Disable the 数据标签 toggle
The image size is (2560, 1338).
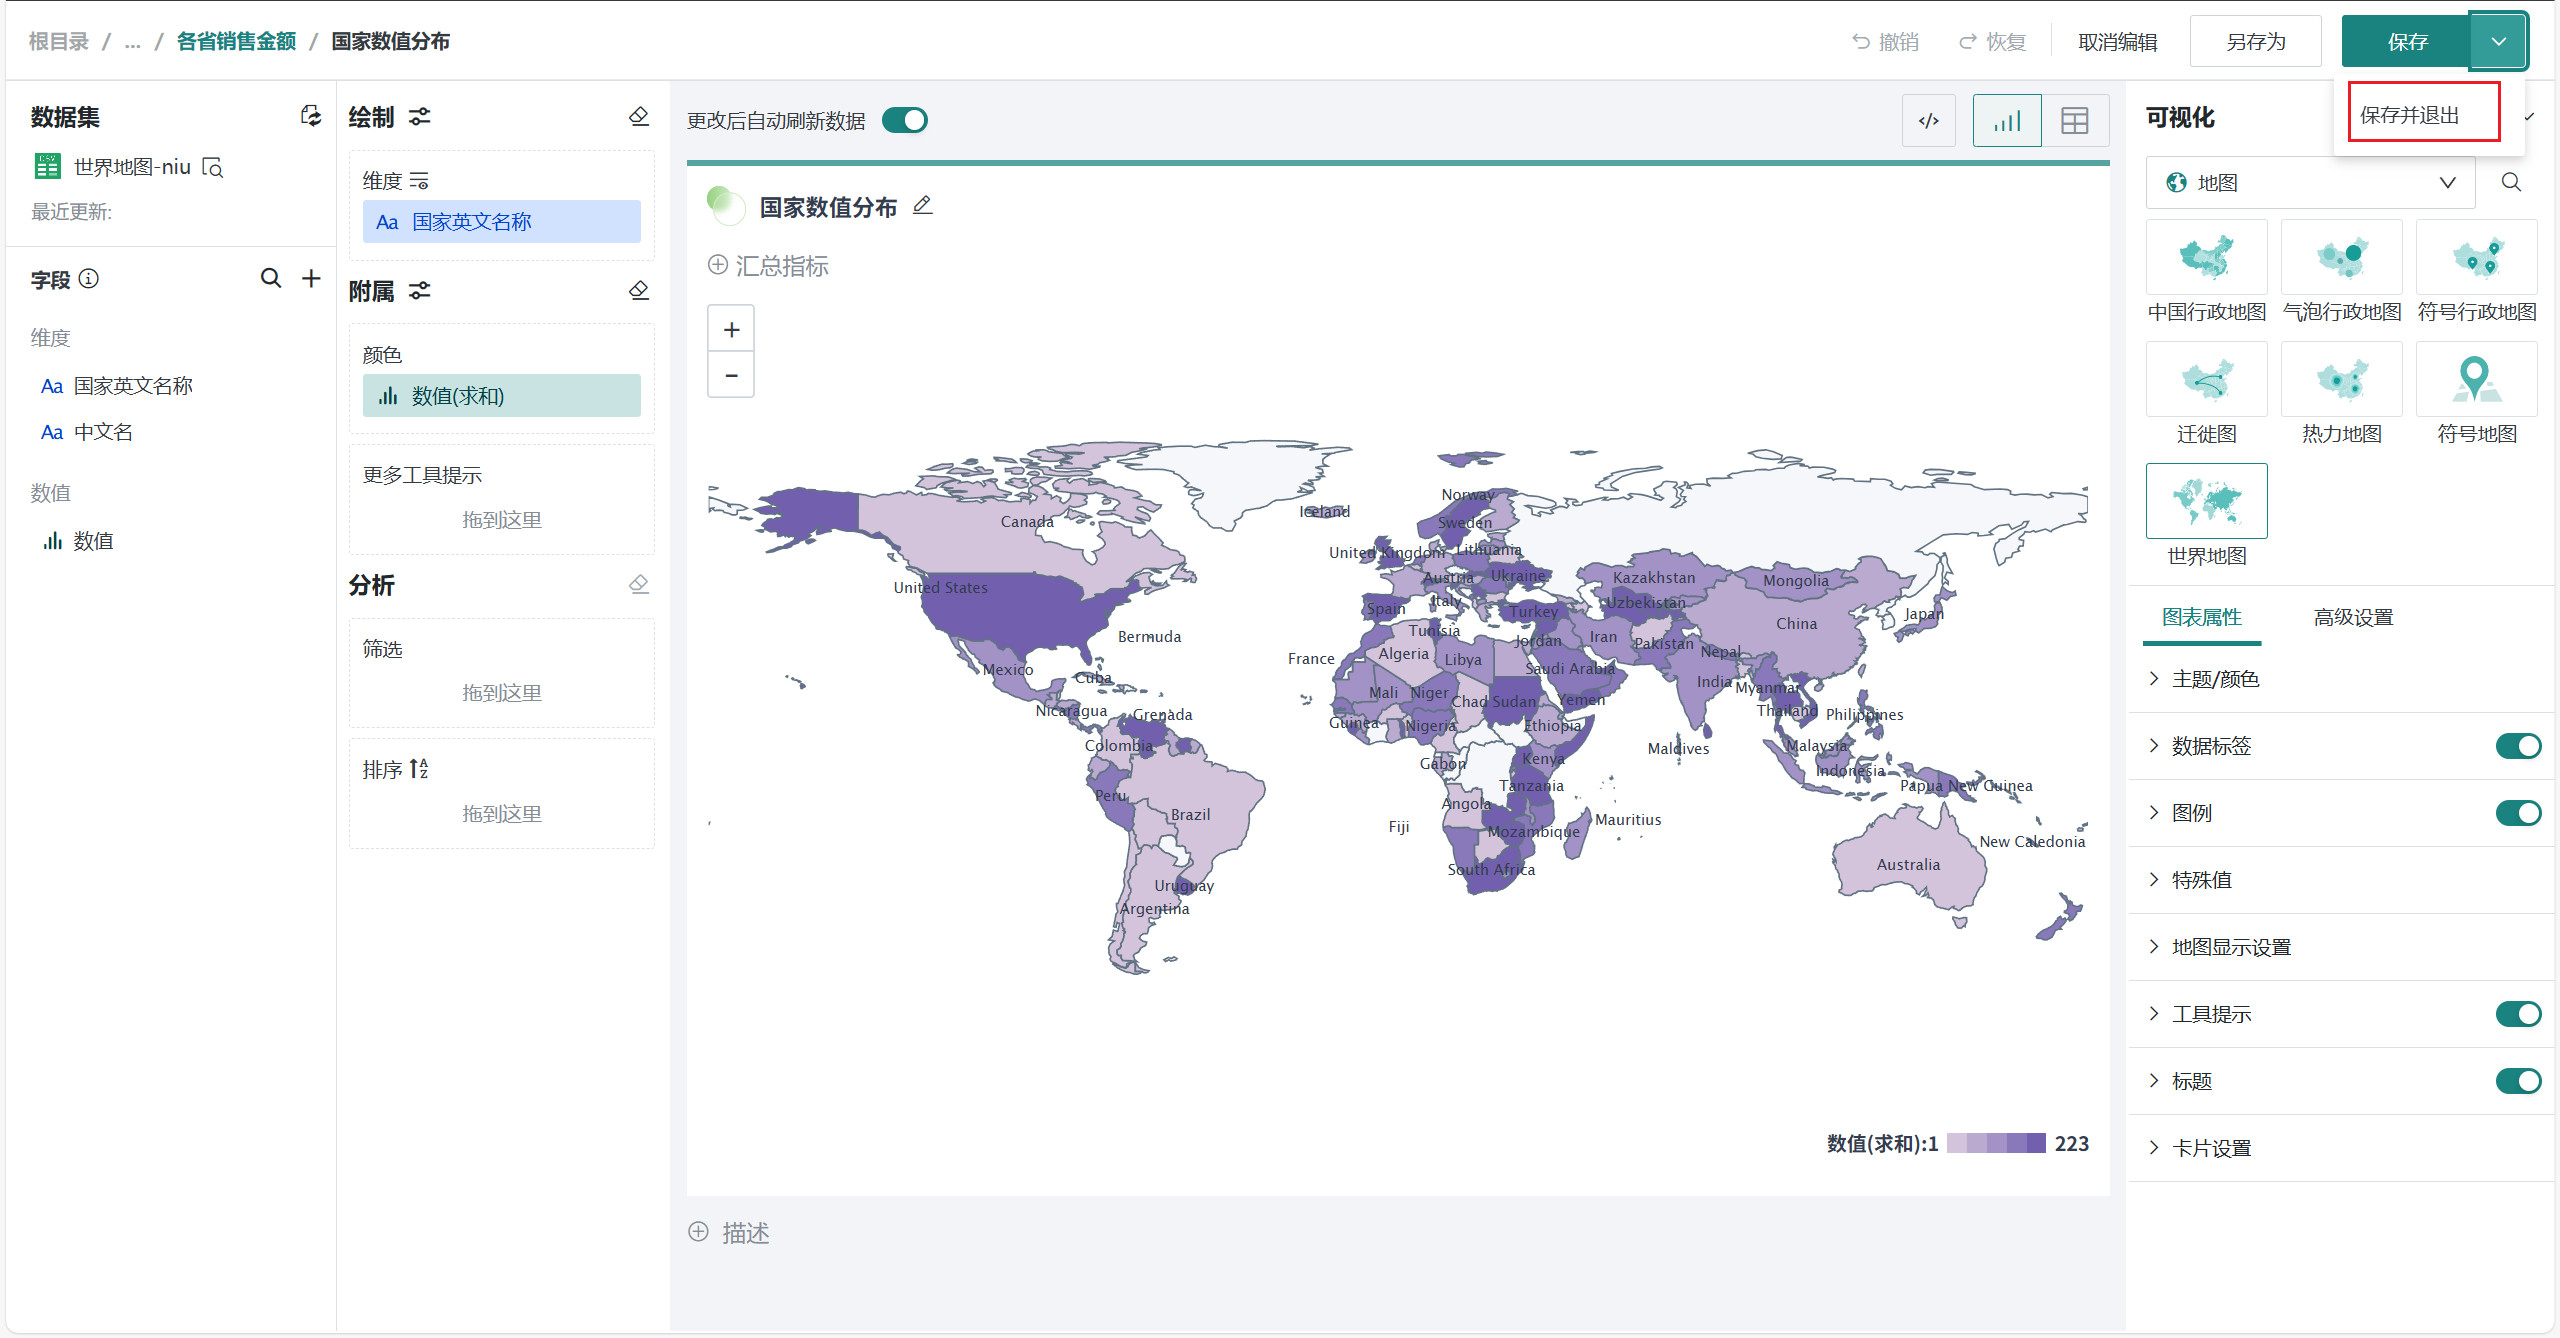(x=2517, y=746)
